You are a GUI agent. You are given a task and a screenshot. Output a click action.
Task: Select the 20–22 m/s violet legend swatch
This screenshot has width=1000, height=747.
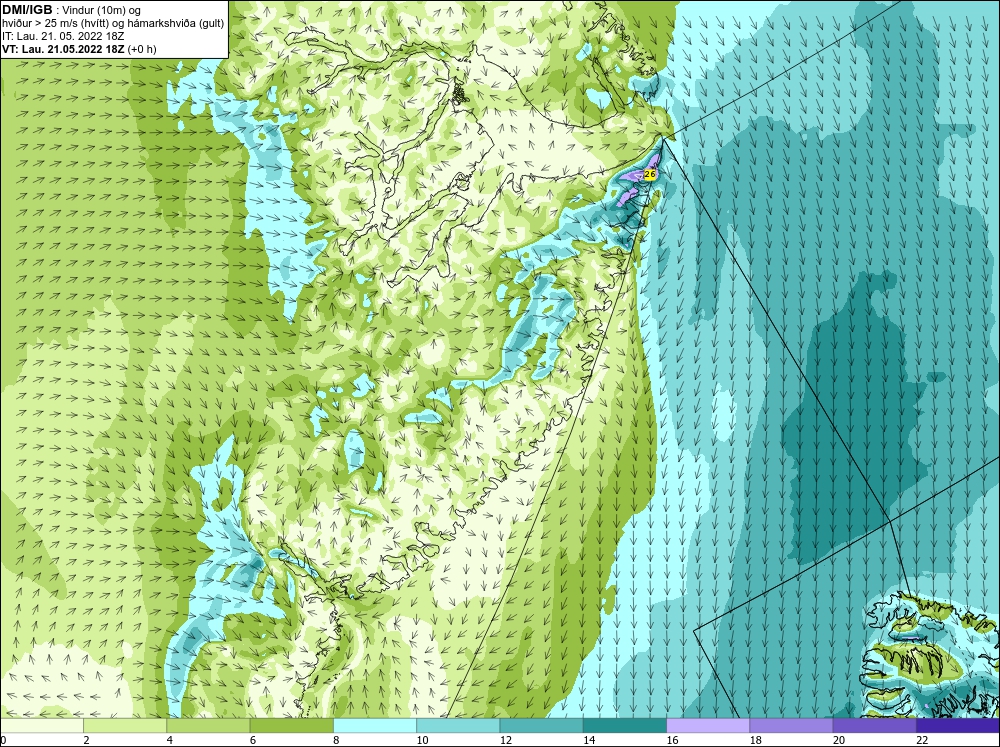[875, 726]
